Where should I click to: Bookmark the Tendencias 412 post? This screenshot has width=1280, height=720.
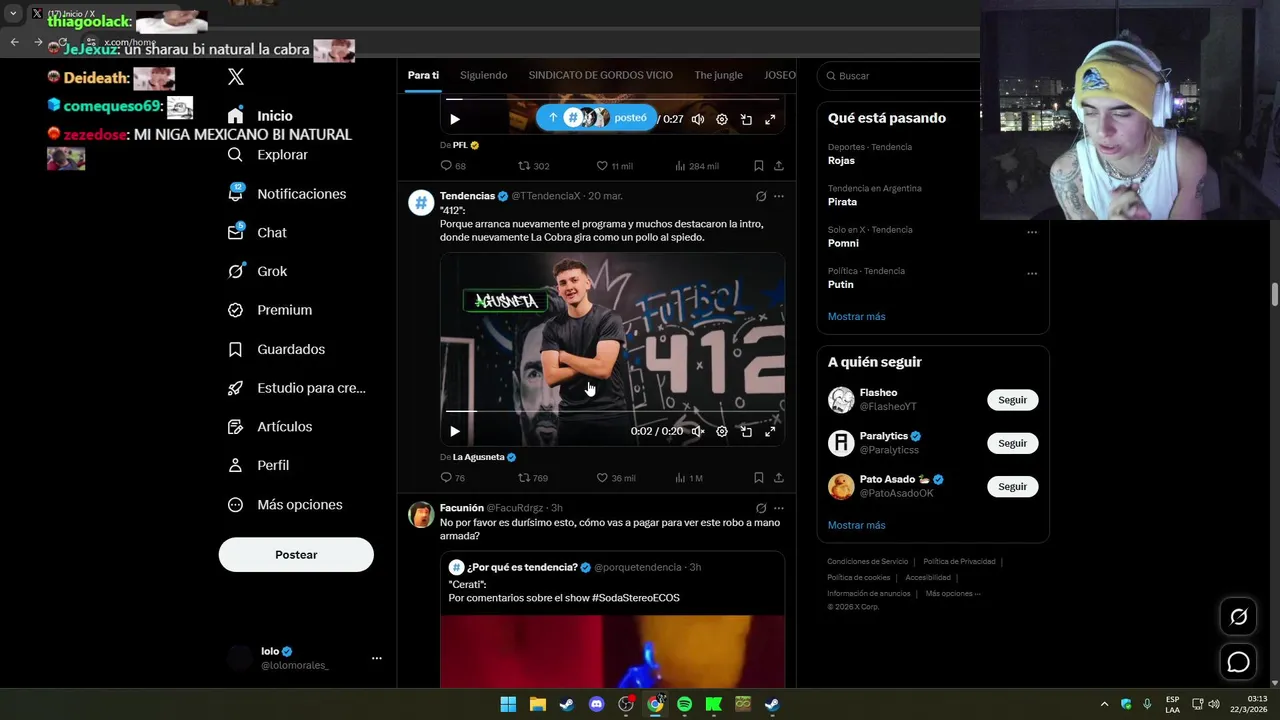(x=759, y=478)
